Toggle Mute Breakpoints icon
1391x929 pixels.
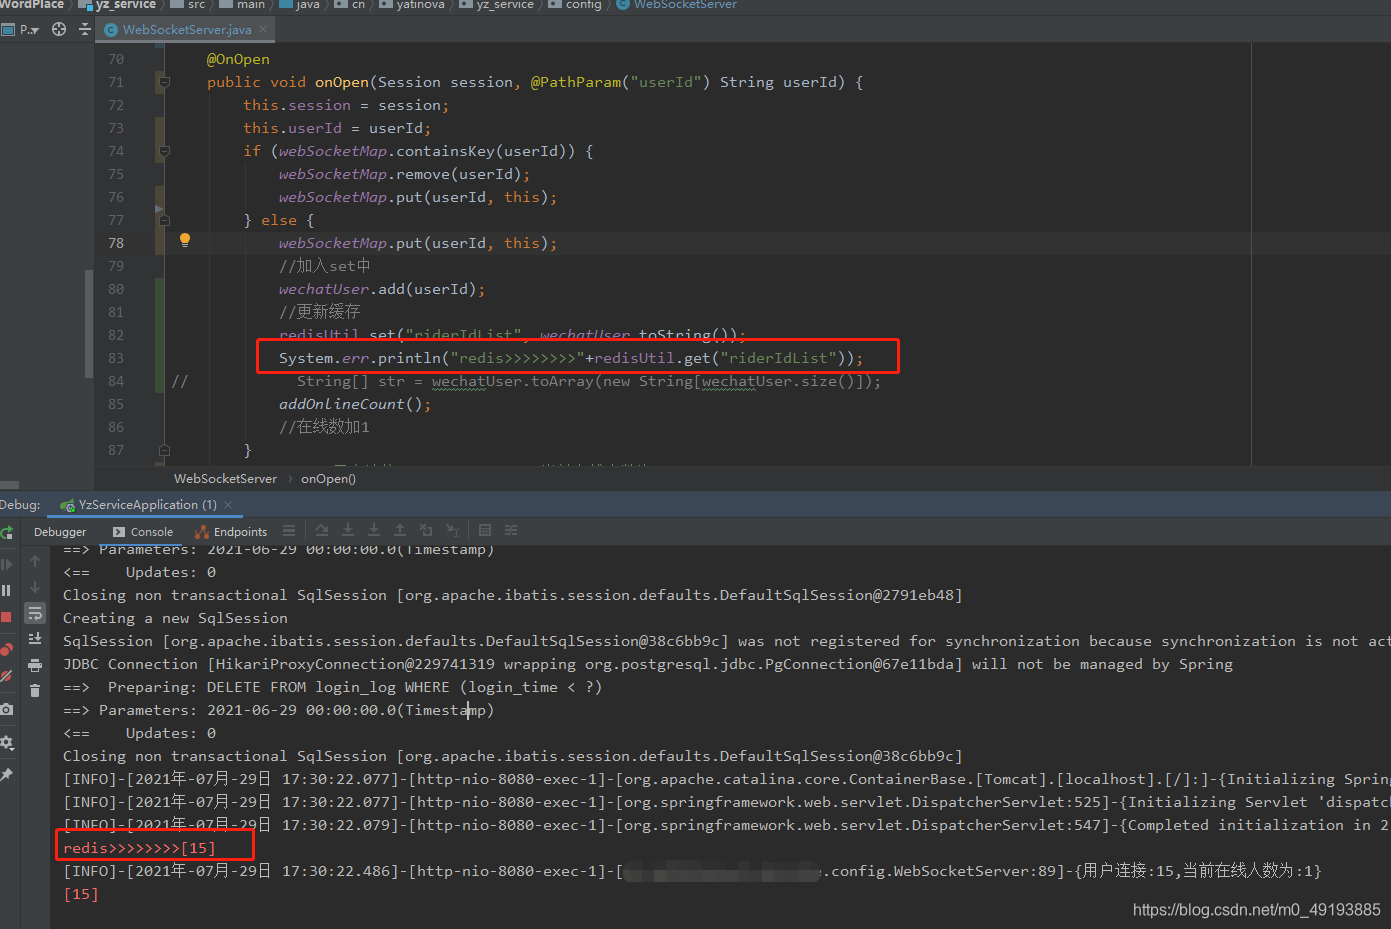tap(6, 676)
